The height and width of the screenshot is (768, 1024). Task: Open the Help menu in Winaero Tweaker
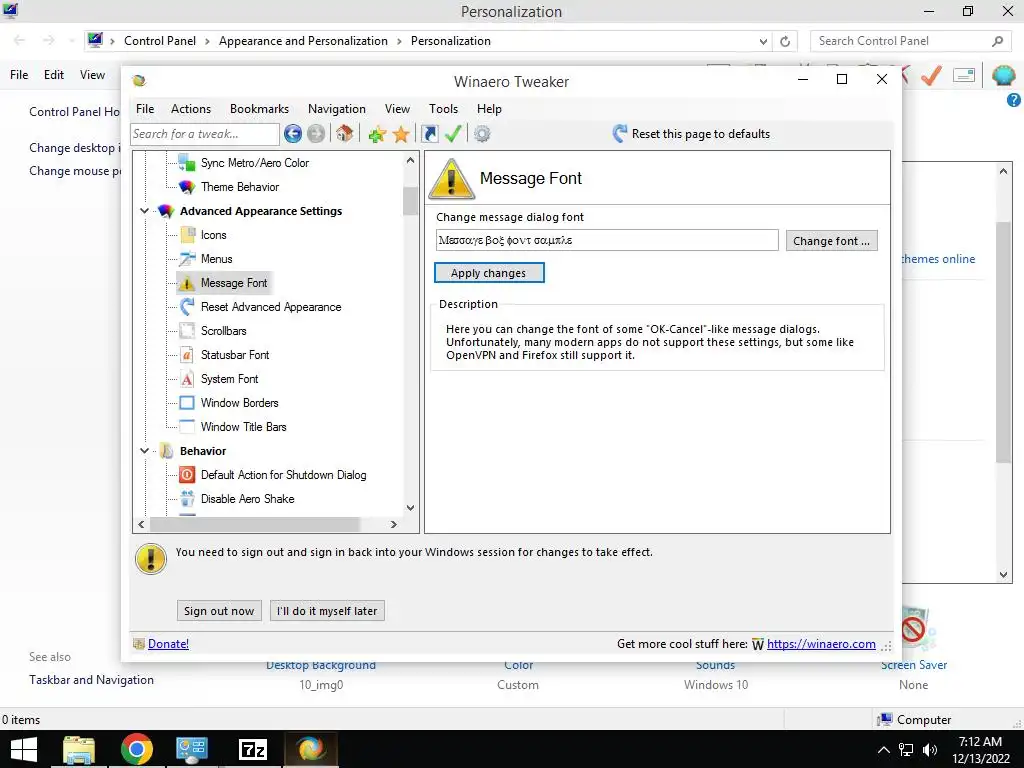489,109
